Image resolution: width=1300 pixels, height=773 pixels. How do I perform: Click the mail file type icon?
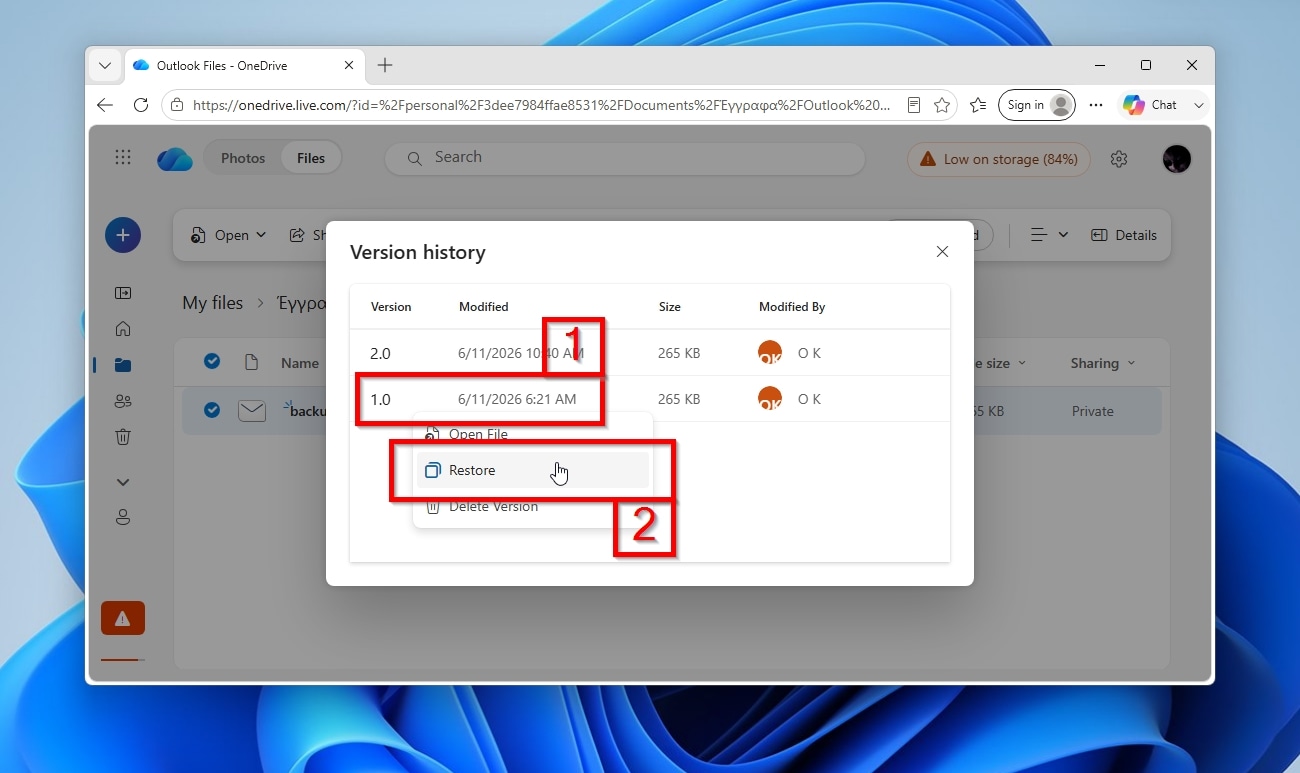point(252,410)
